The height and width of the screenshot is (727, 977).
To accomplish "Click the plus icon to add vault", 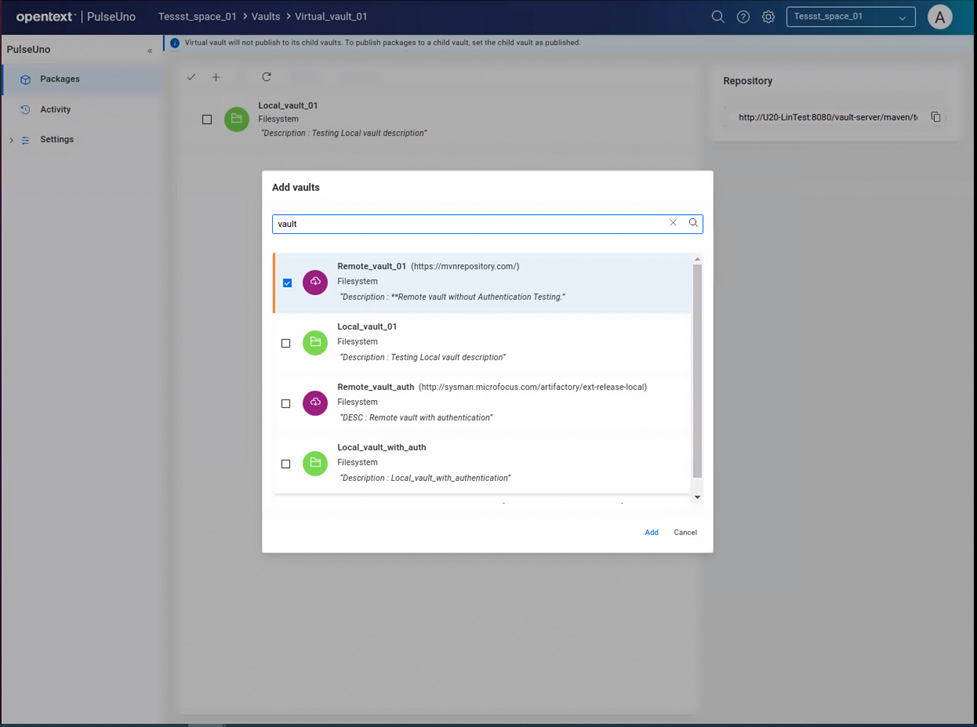I will [x=216, y=77].
